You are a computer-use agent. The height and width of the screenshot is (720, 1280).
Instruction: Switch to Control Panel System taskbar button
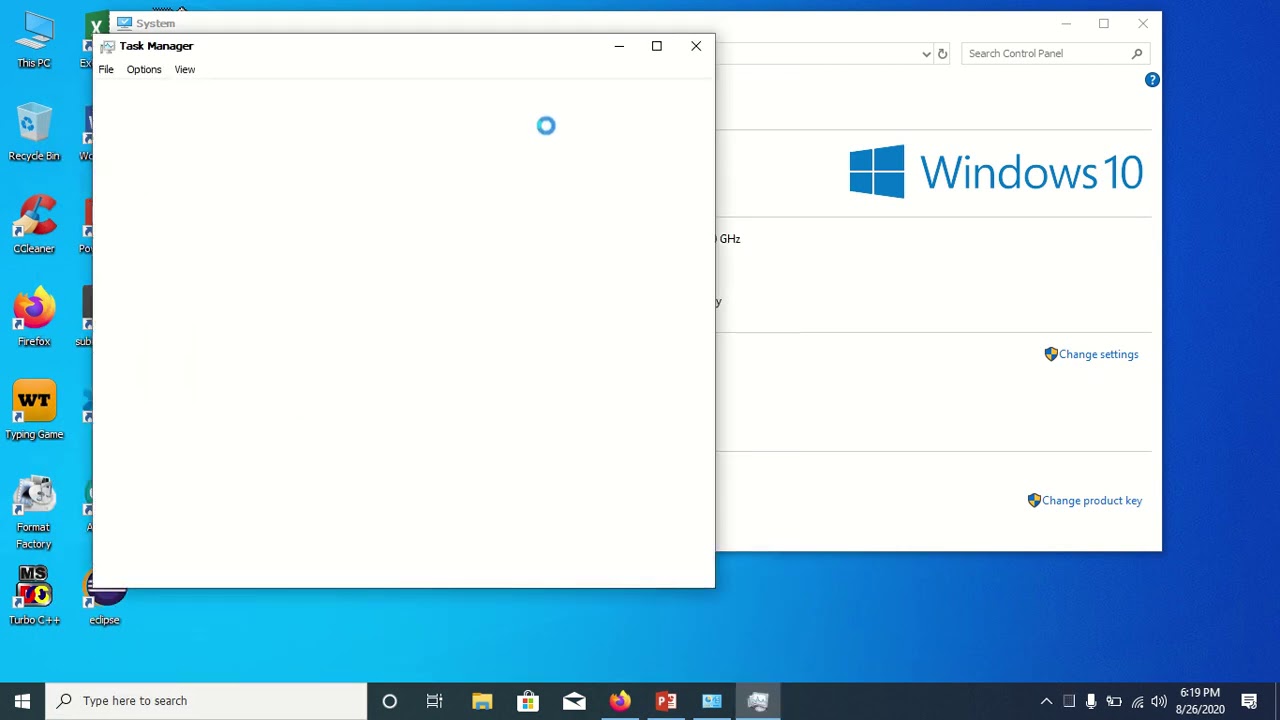pos(712,701)
